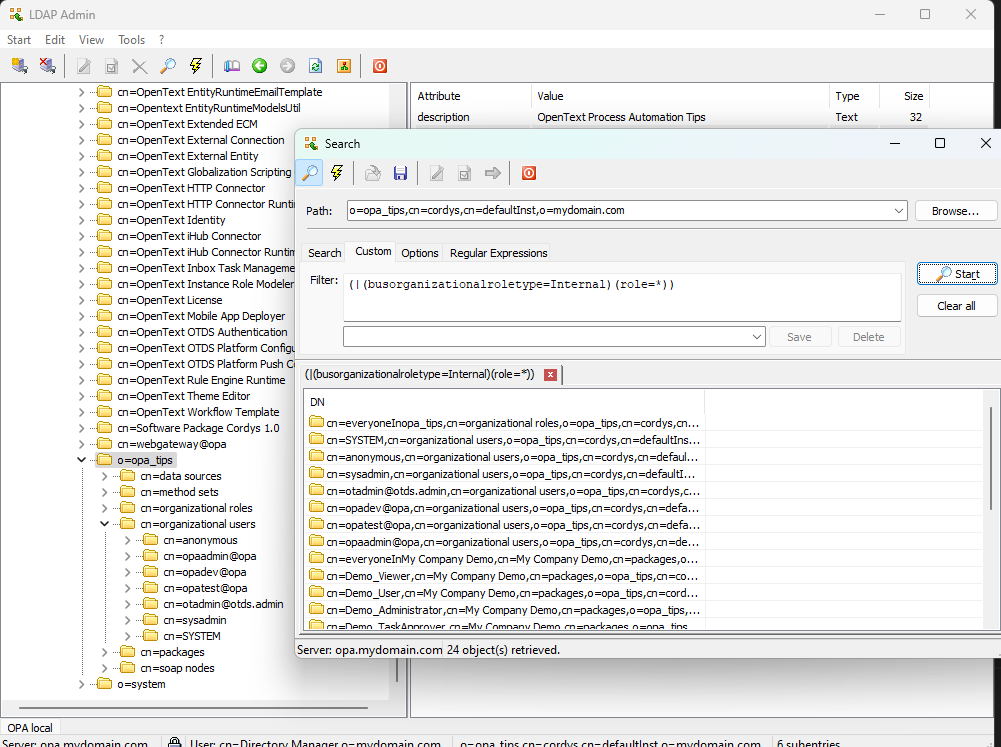
Task: Click the red Exit icon in main toolbar
Action: (380, 66)
